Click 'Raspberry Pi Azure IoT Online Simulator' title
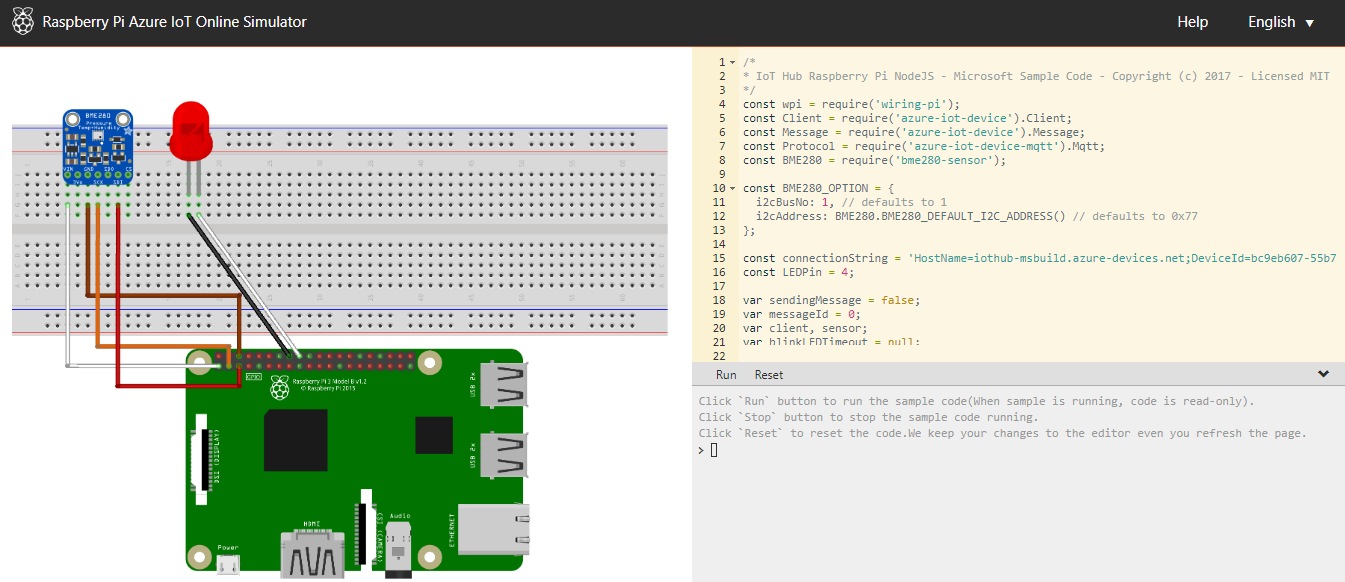This screenshot has height=582, width=1345. click(174, 22)
